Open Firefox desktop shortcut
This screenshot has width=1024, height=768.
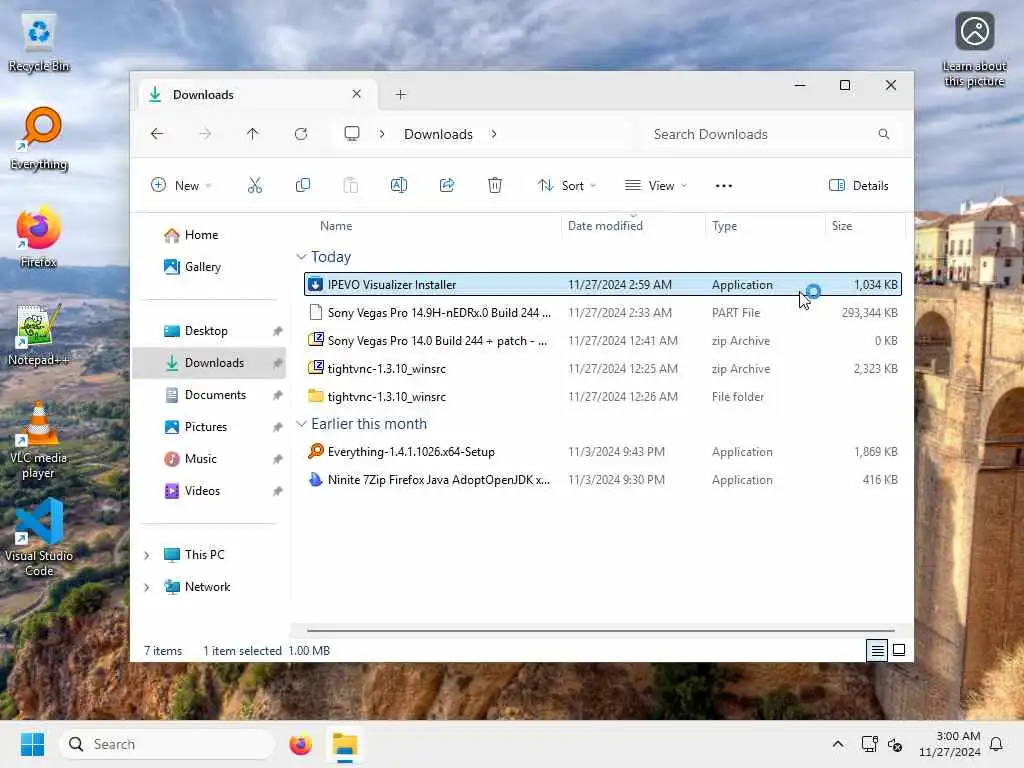pos(39,237)
